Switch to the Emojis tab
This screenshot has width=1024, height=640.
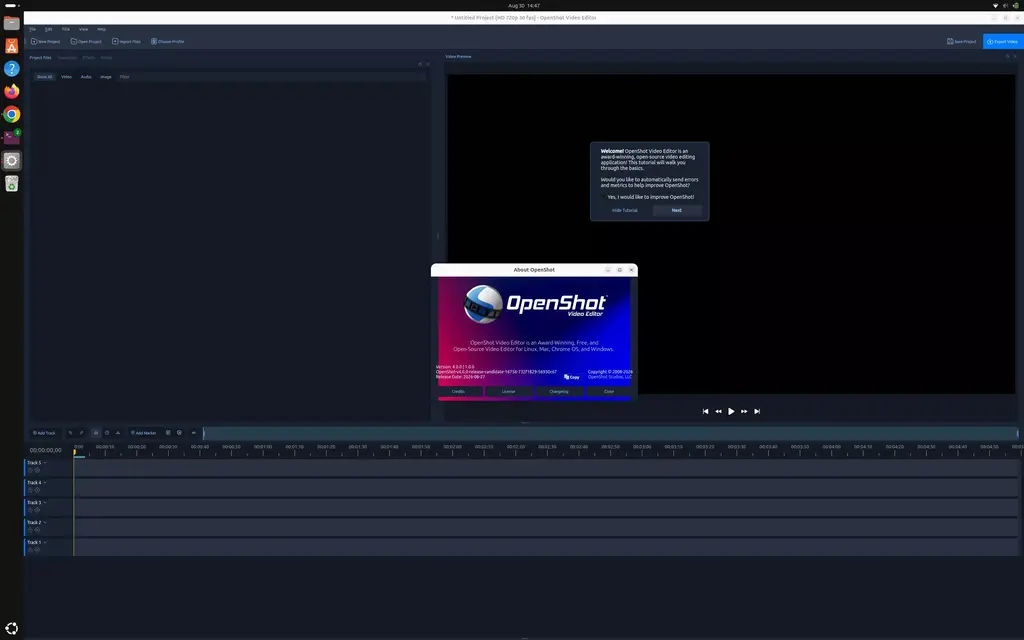pos(106,57)
